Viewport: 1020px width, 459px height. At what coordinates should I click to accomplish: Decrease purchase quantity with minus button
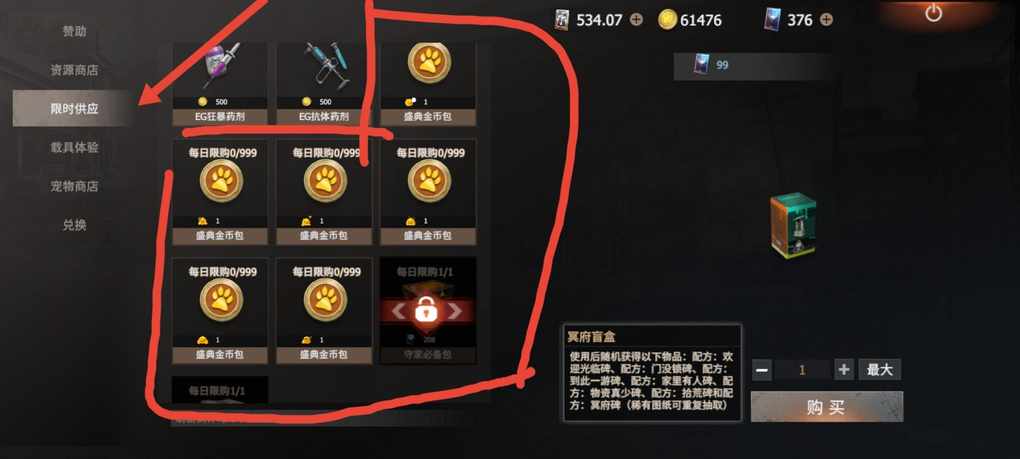tap(762, 370)
